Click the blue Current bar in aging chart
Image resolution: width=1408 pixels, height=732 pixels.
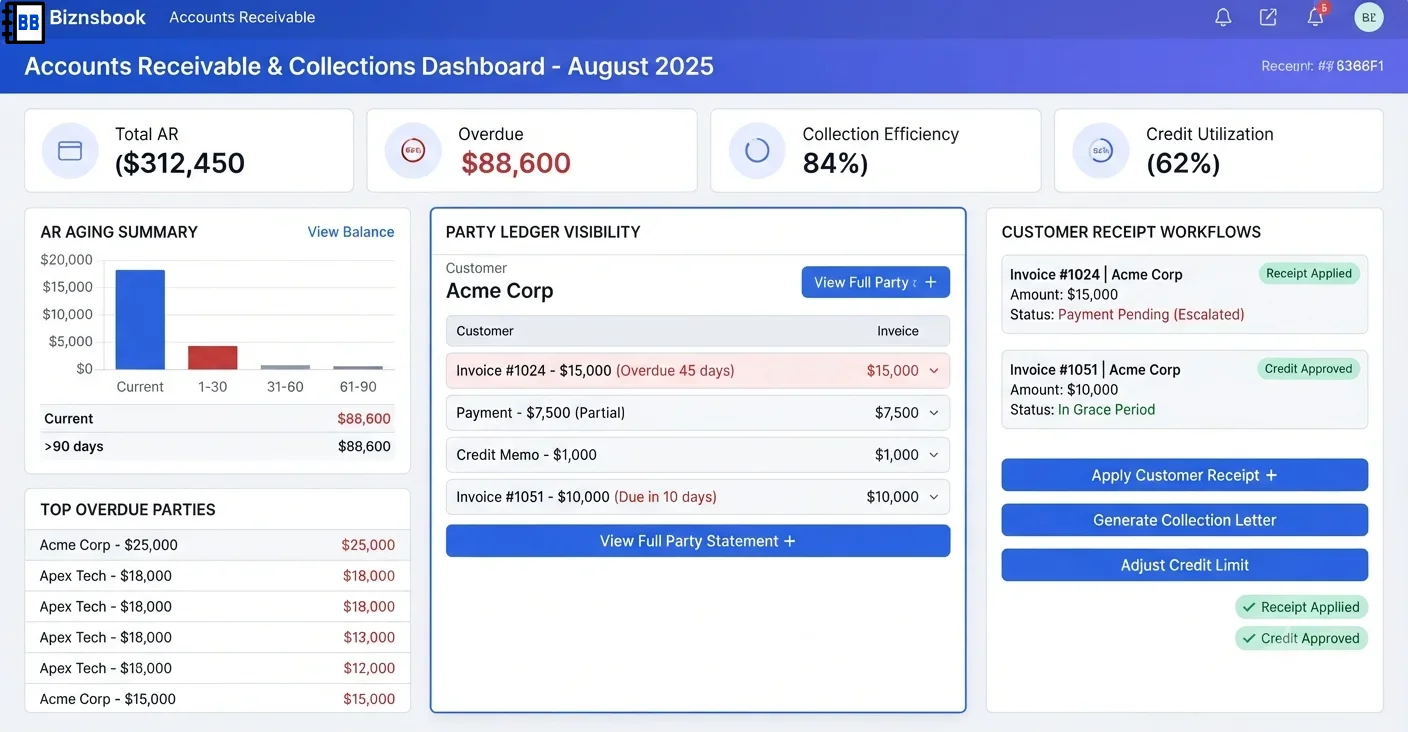(140, 320)
